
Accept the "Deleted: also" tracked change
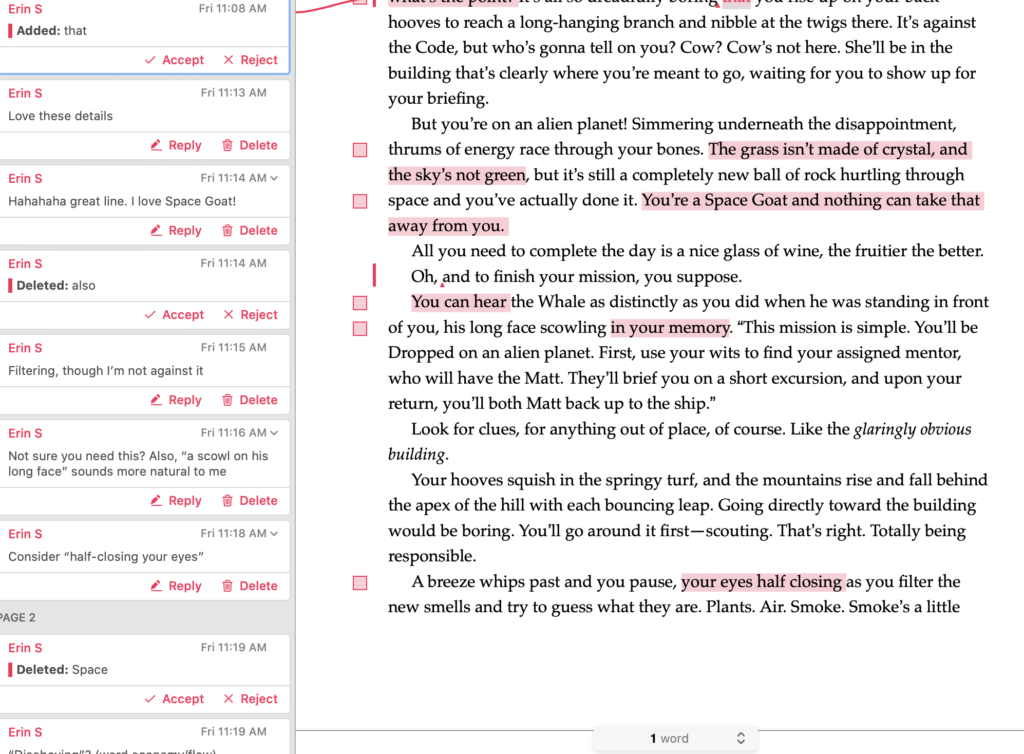click(174, 315)
